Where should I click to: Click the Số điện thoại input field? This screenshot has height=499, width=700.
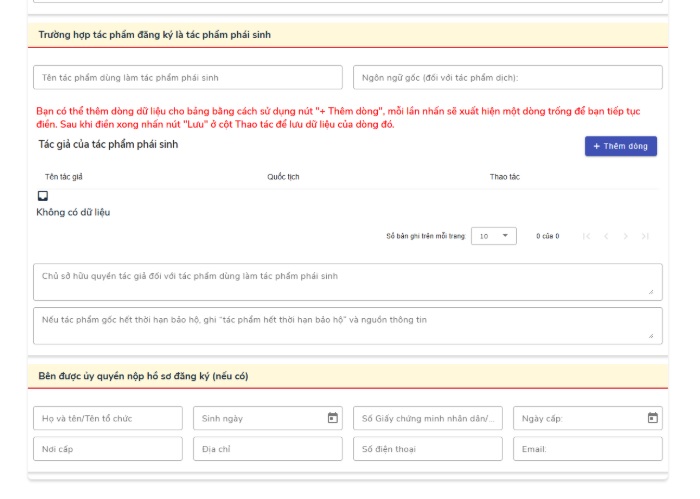[428, 449]
